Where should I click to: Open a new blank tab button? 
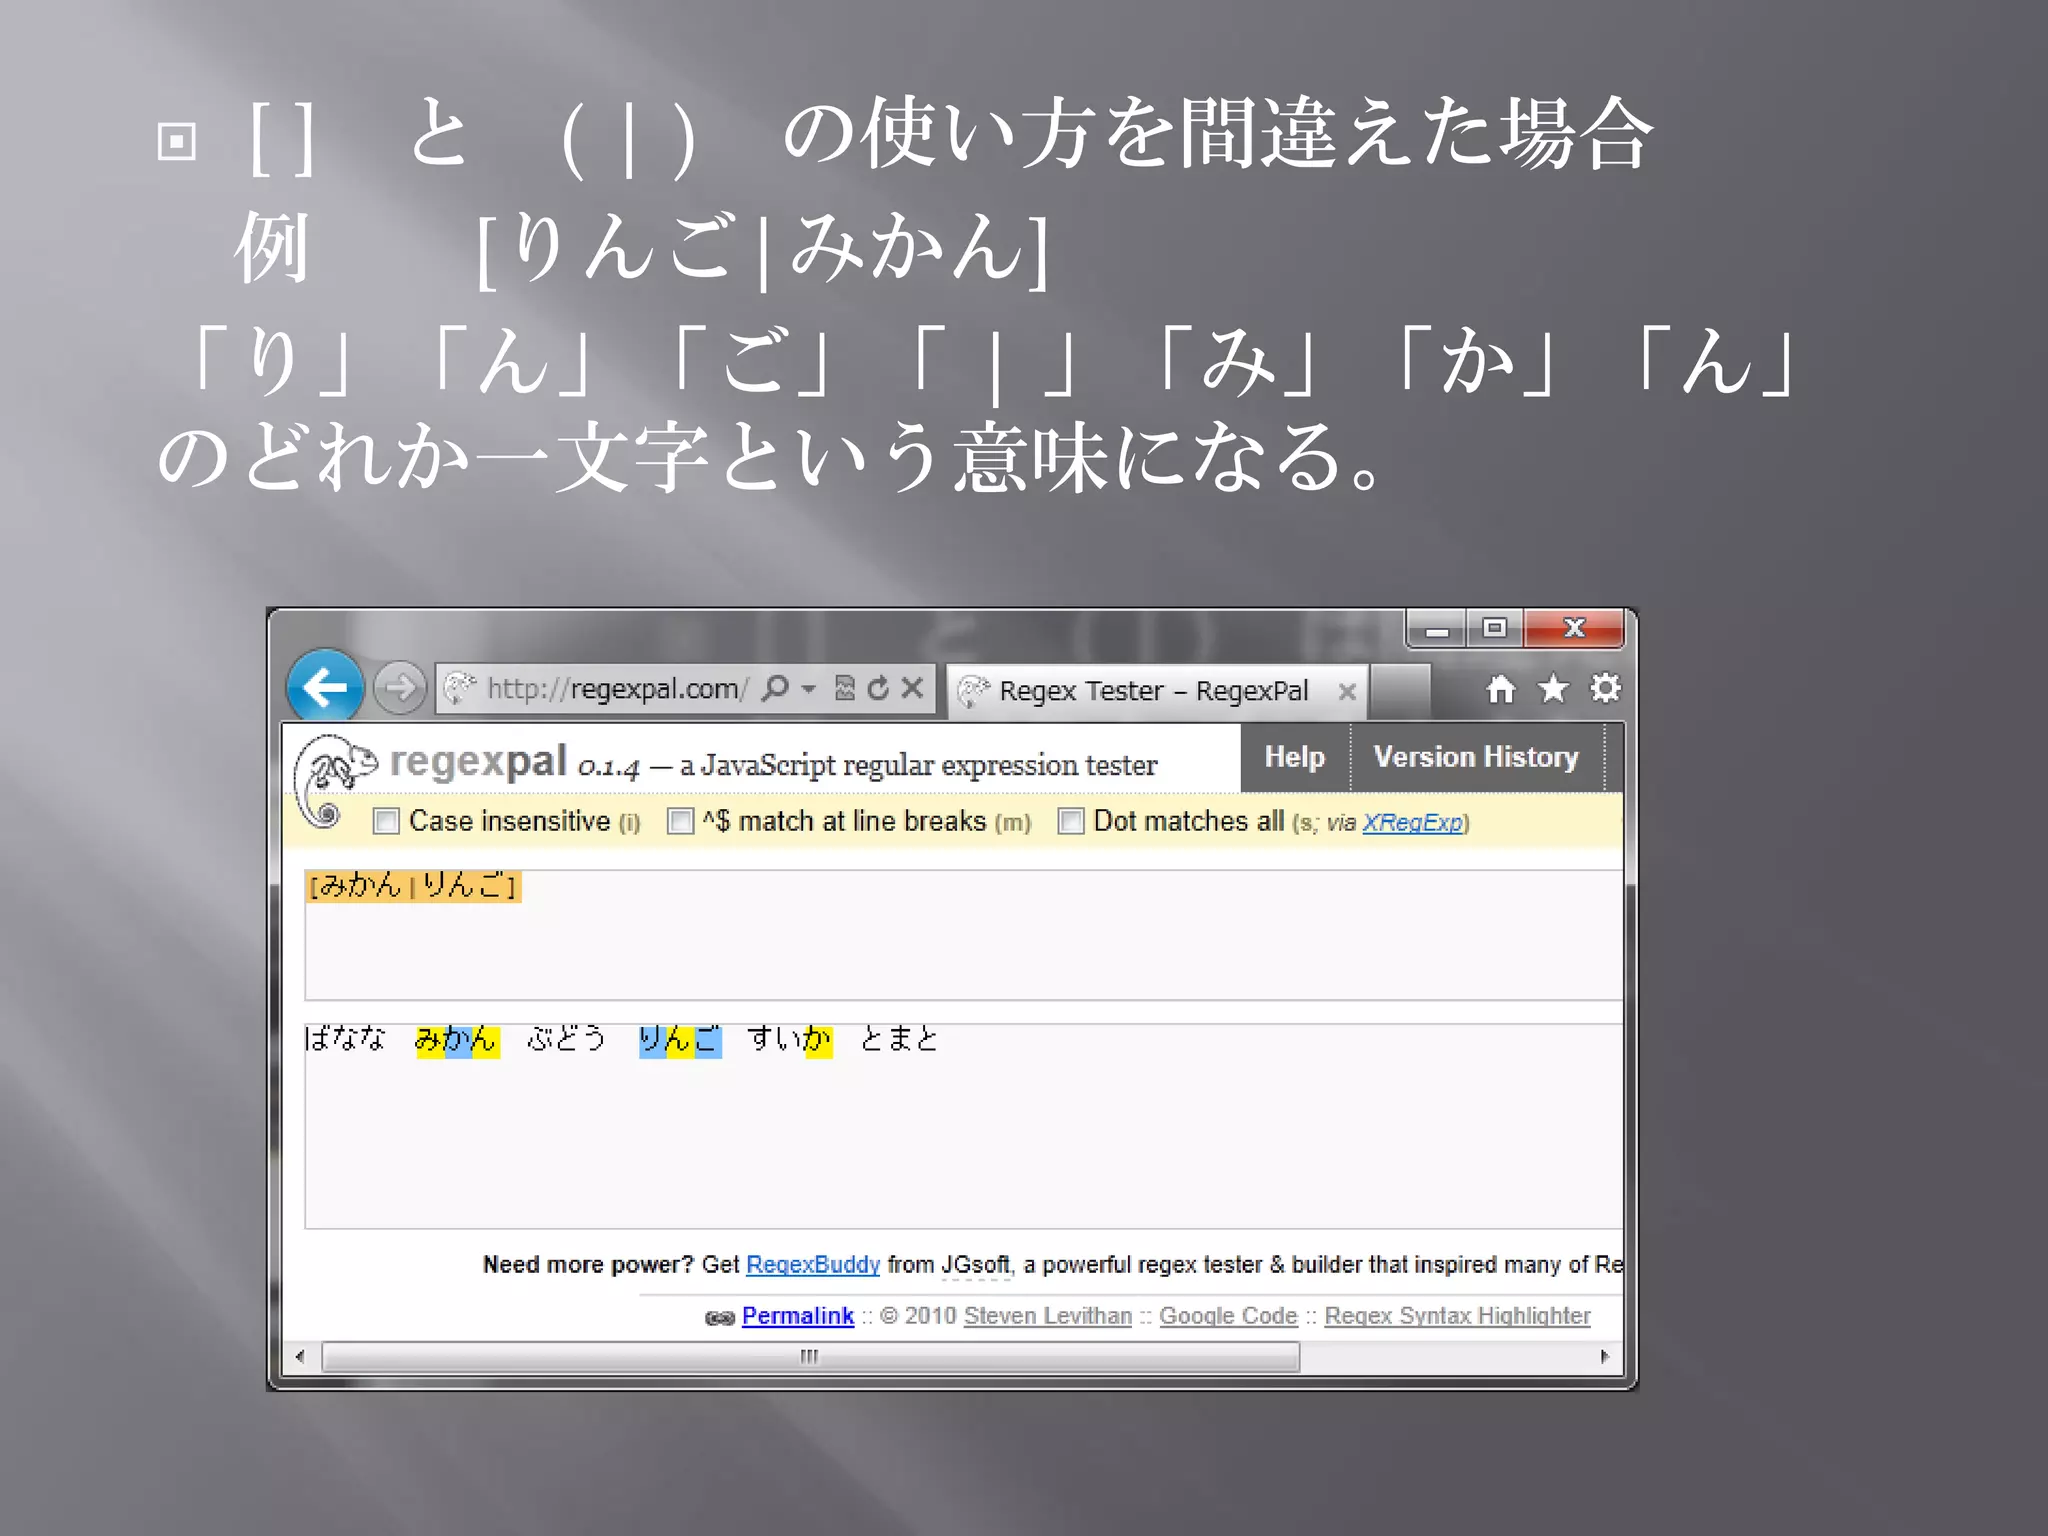1400,691
